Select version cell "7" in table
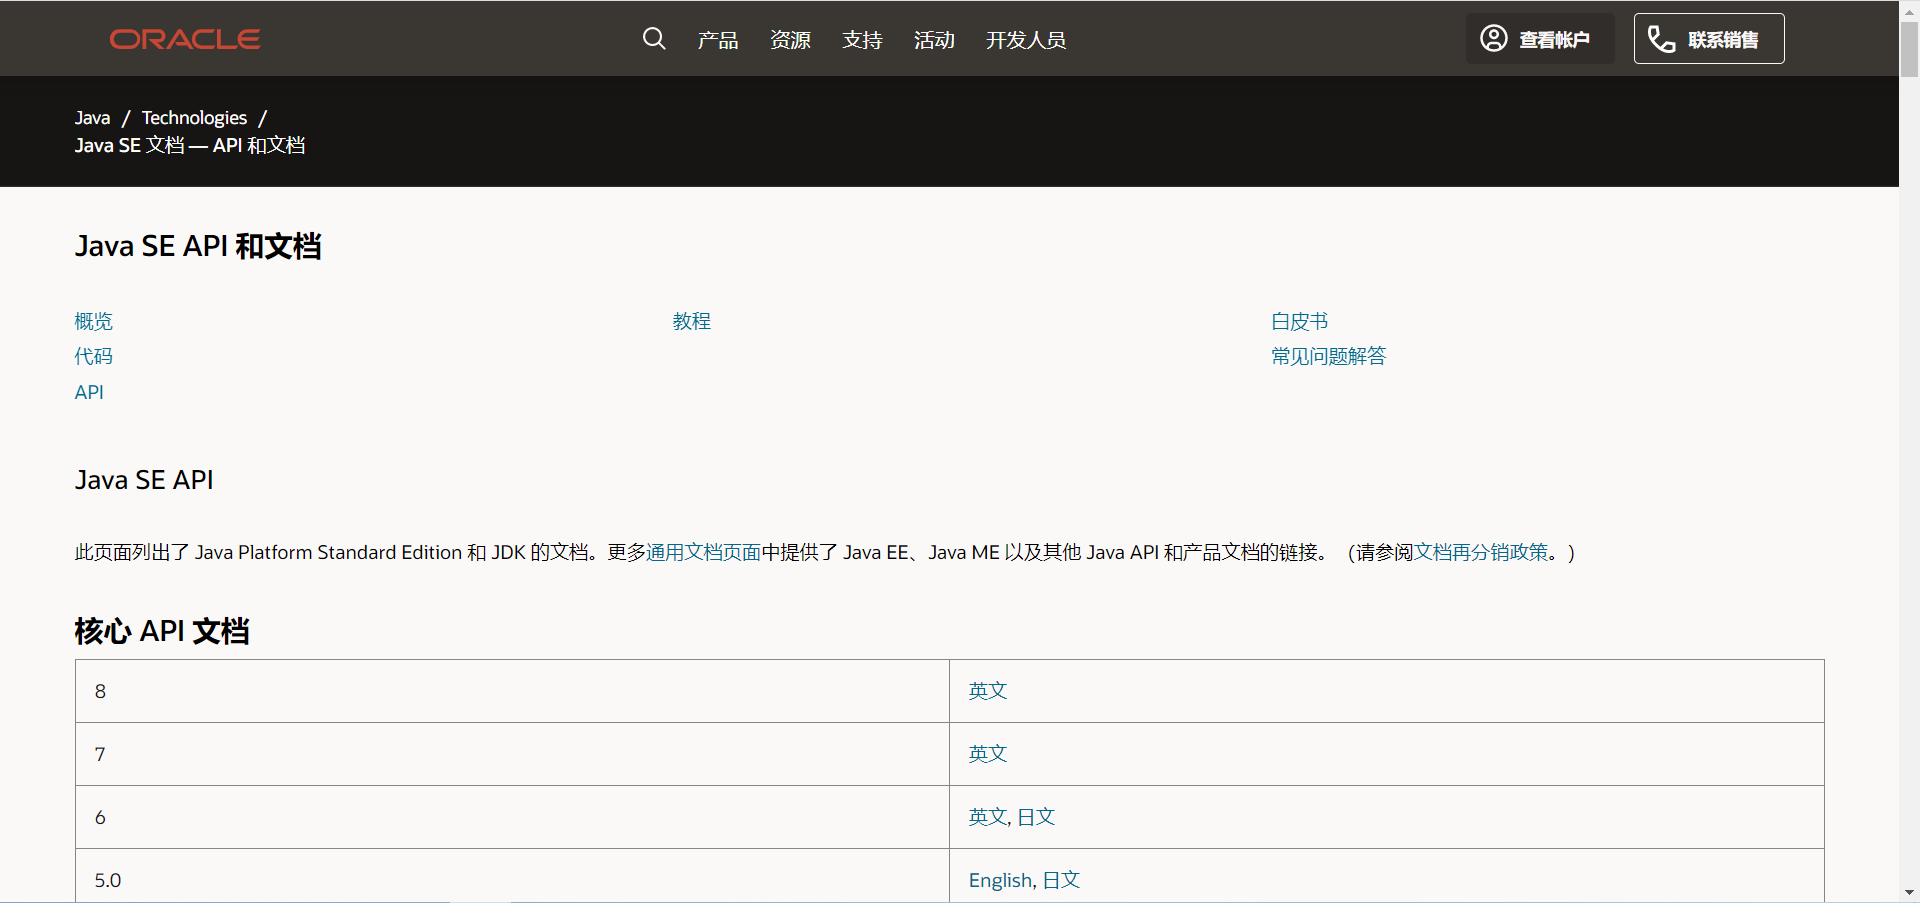1920x903 pixels. point(512,754)
